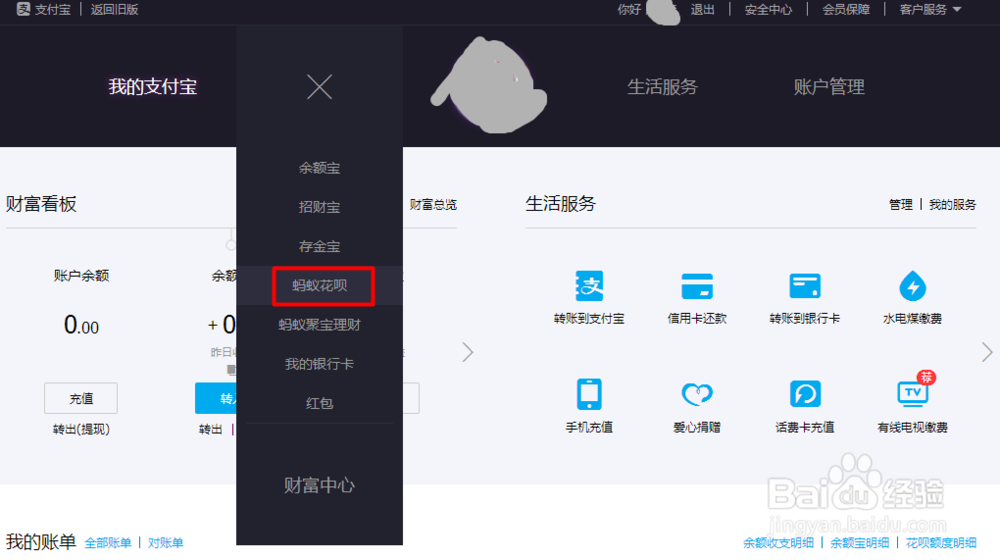Open 水电煤缴费 utilities payment icon
This screenshot has height=560, width=1000.
point(913,286)
